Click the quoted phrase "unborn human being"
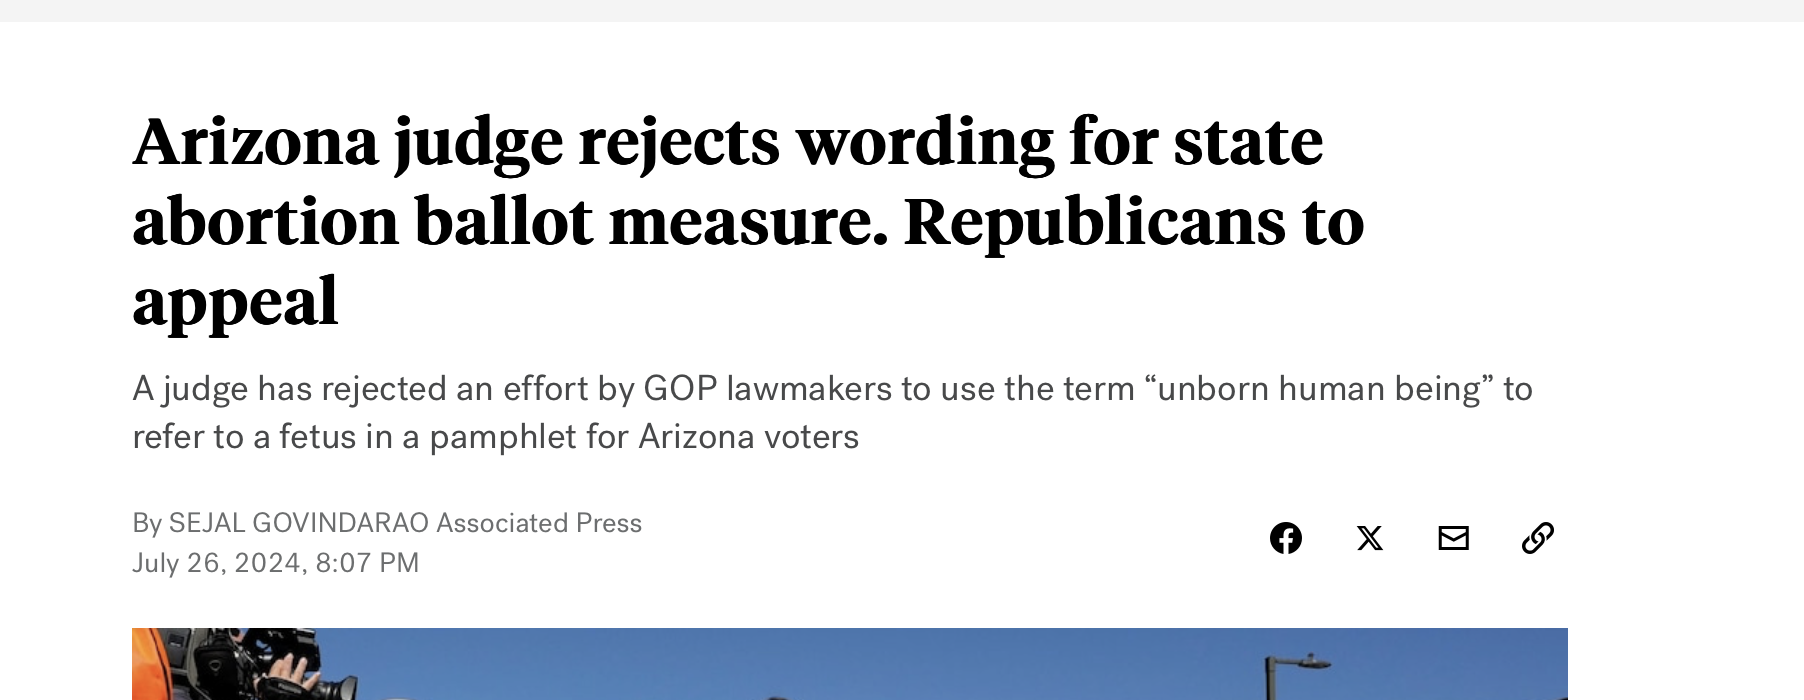The image size is (1804, 700). [x=1324, y=388]
